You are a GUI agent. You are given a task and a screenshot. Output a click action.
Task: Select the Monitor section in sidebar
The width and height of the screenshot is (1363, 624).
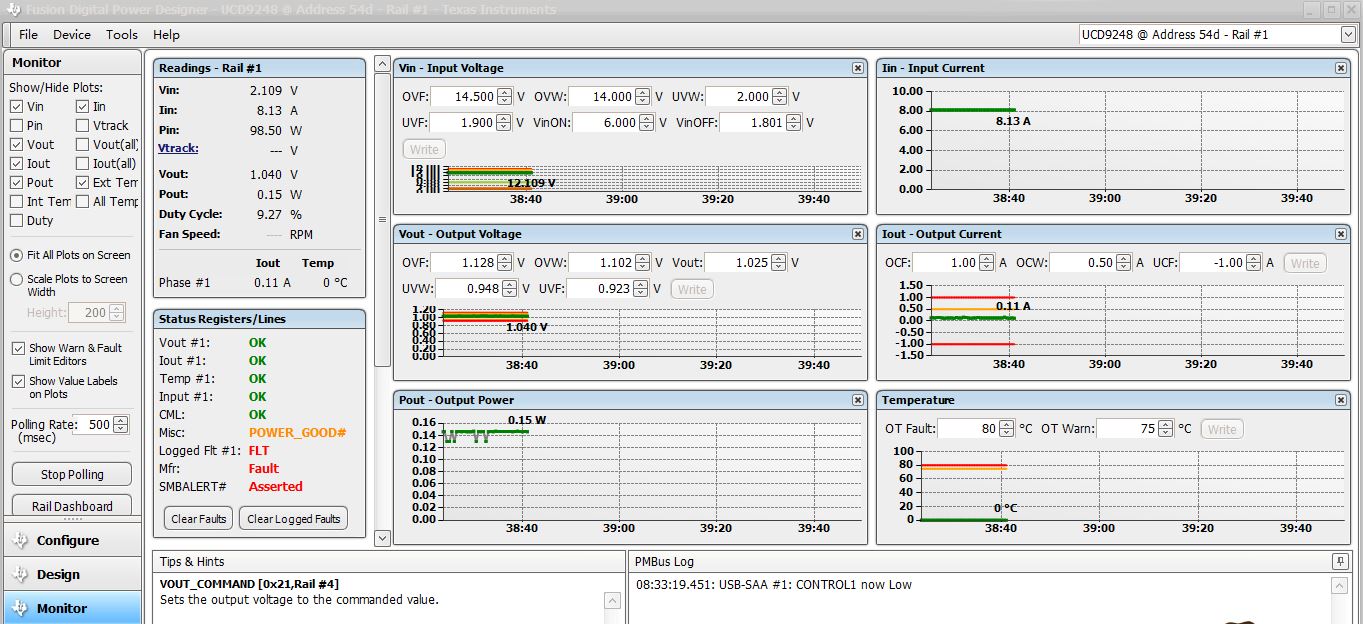coord(72,608)
